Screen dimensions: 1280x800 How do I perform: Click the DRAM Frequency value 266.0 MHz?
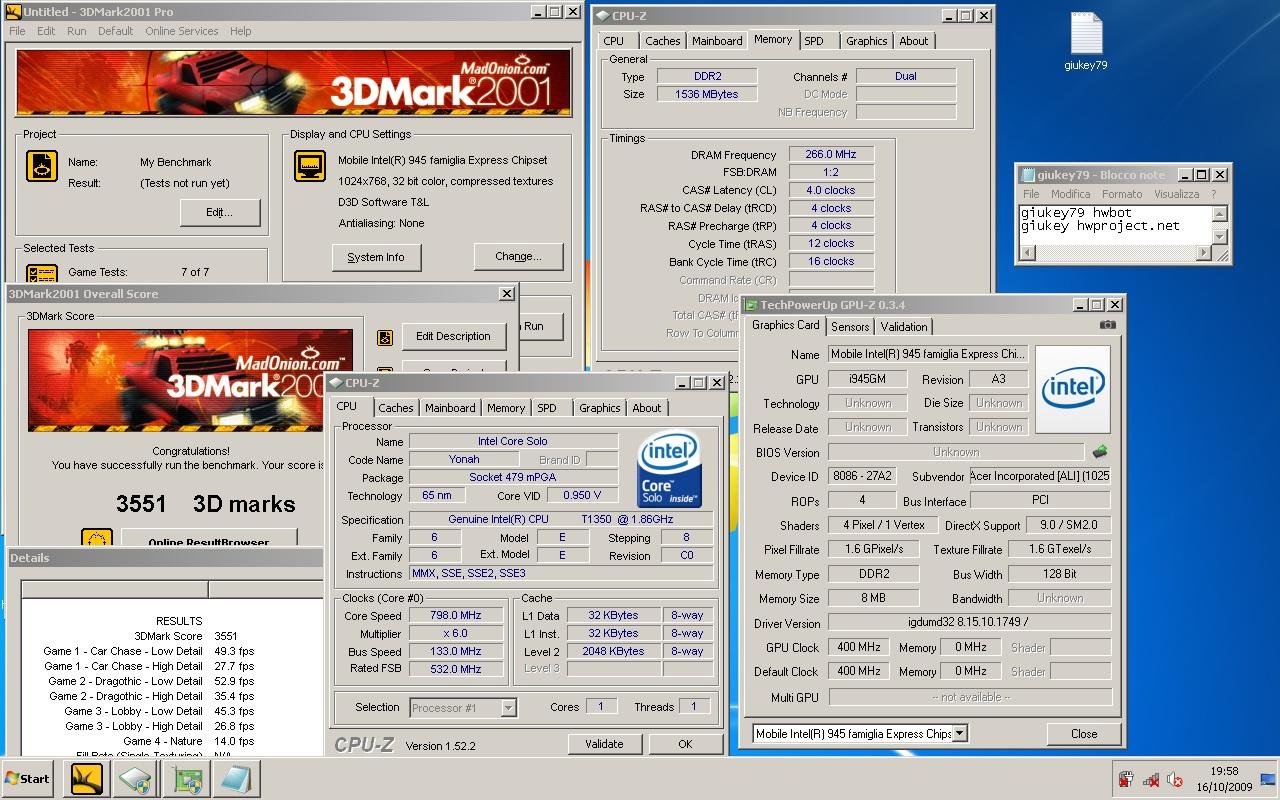[831, 154]
